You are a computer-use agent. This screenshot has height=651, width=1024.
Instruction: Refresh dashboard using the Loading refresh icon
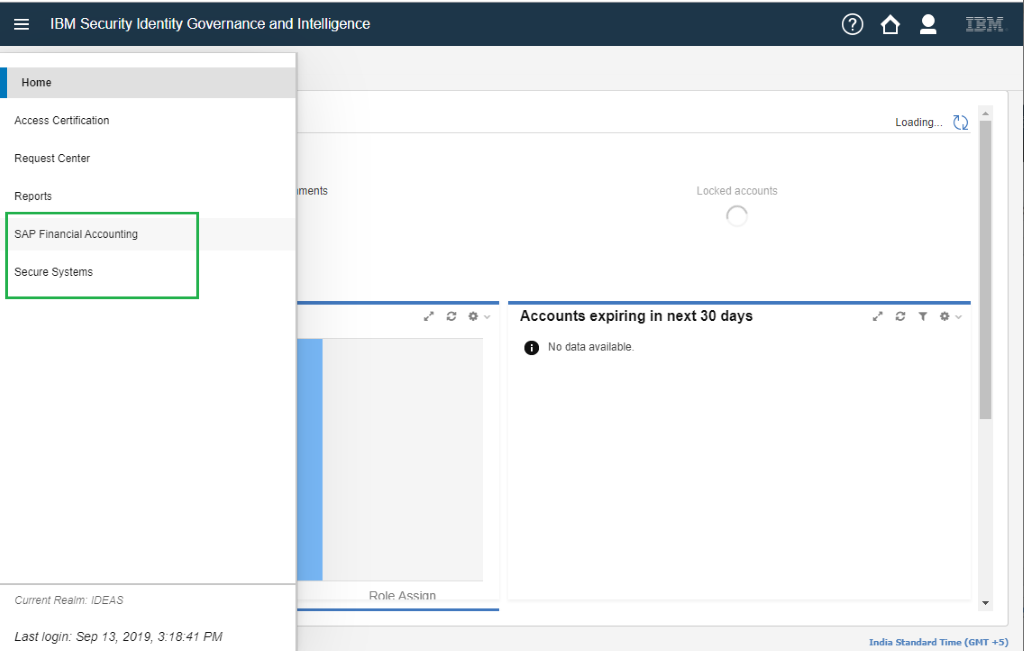tap(960, 122)
